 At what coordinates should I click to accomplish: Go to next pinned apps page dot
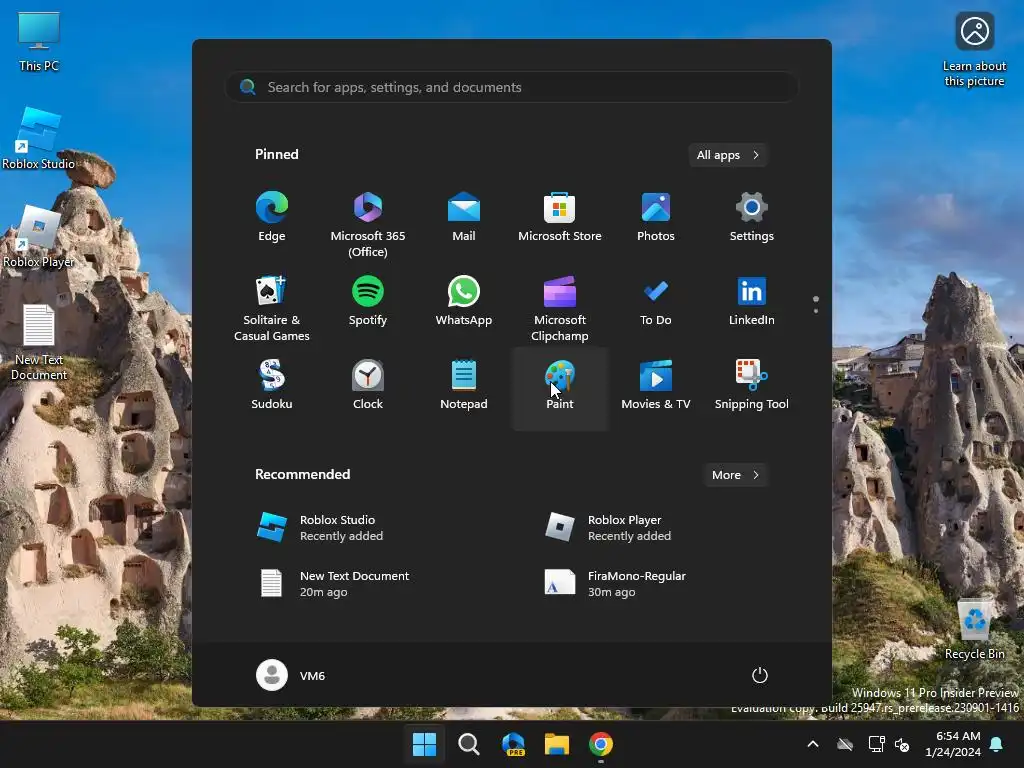coord(816,311)
